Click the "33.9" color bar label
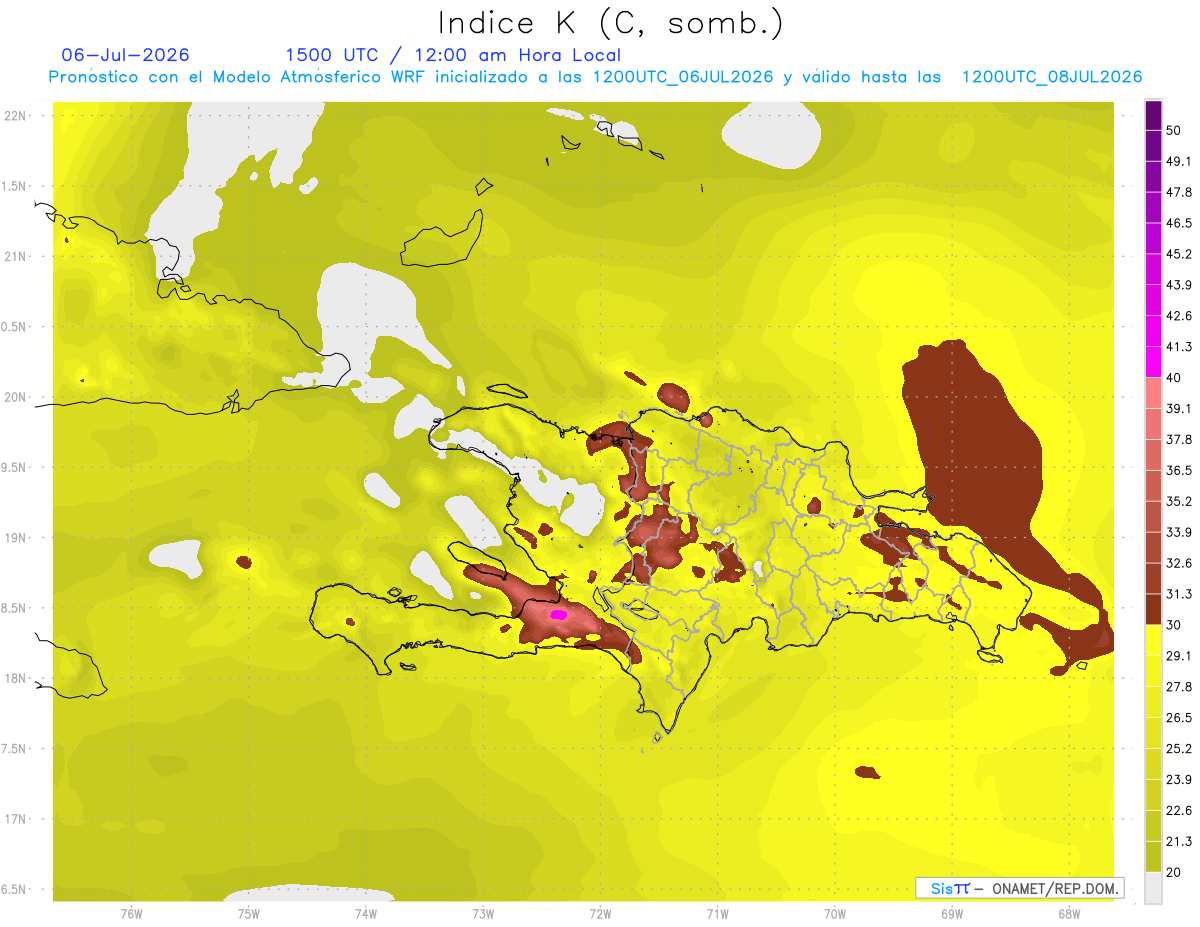This screenshot has width=1200, height=927. [x=1179, y=532]
